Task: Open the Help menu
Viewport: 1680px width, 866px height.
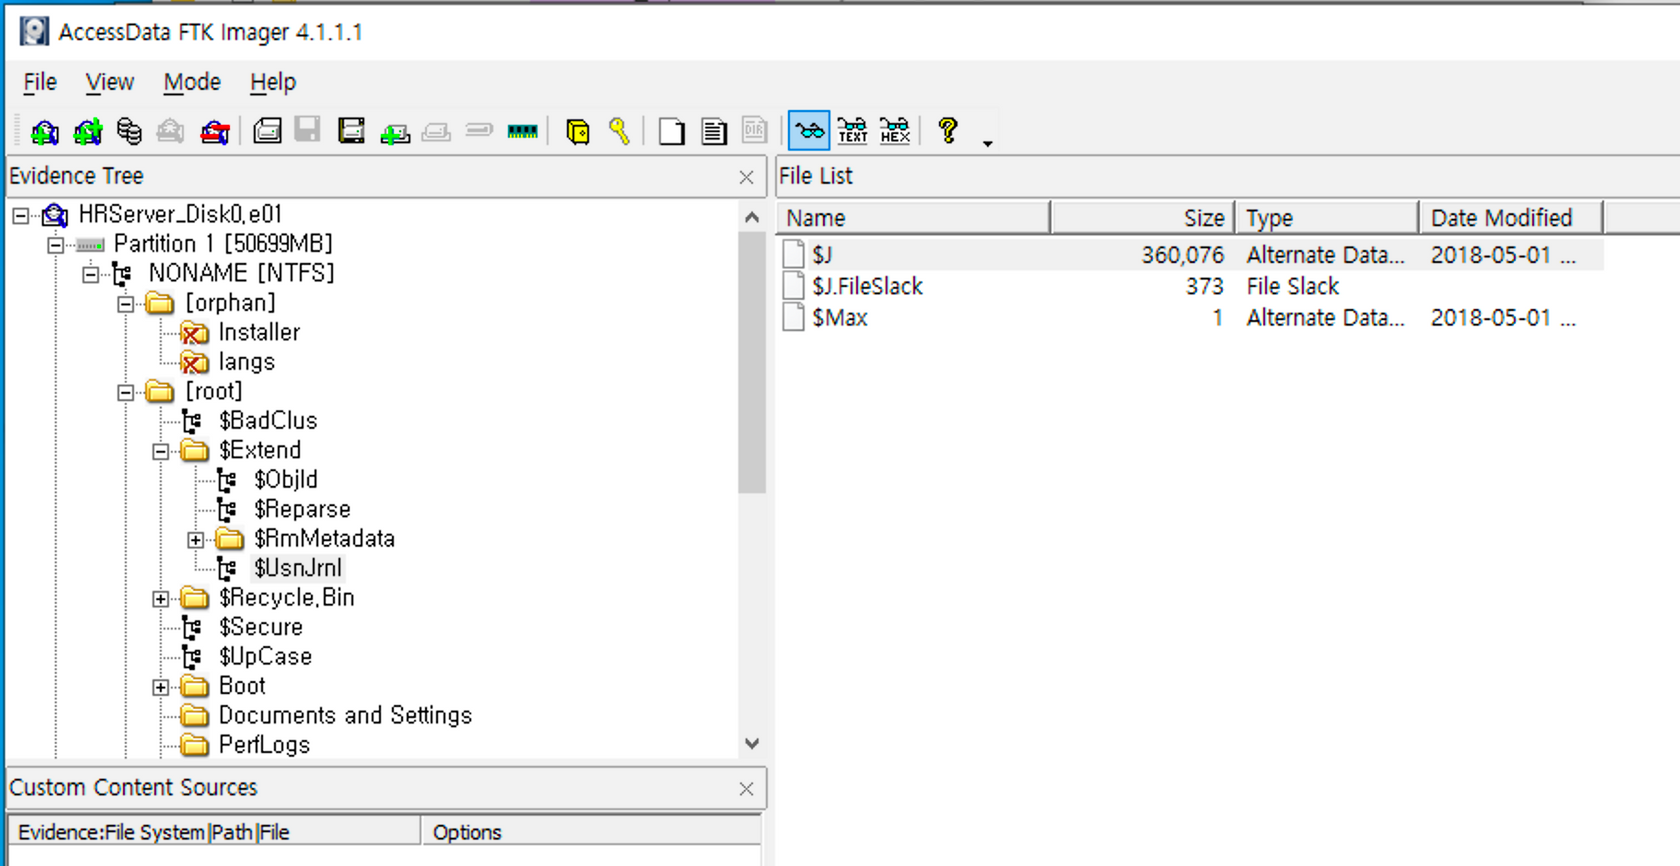Action: [273, 82]
